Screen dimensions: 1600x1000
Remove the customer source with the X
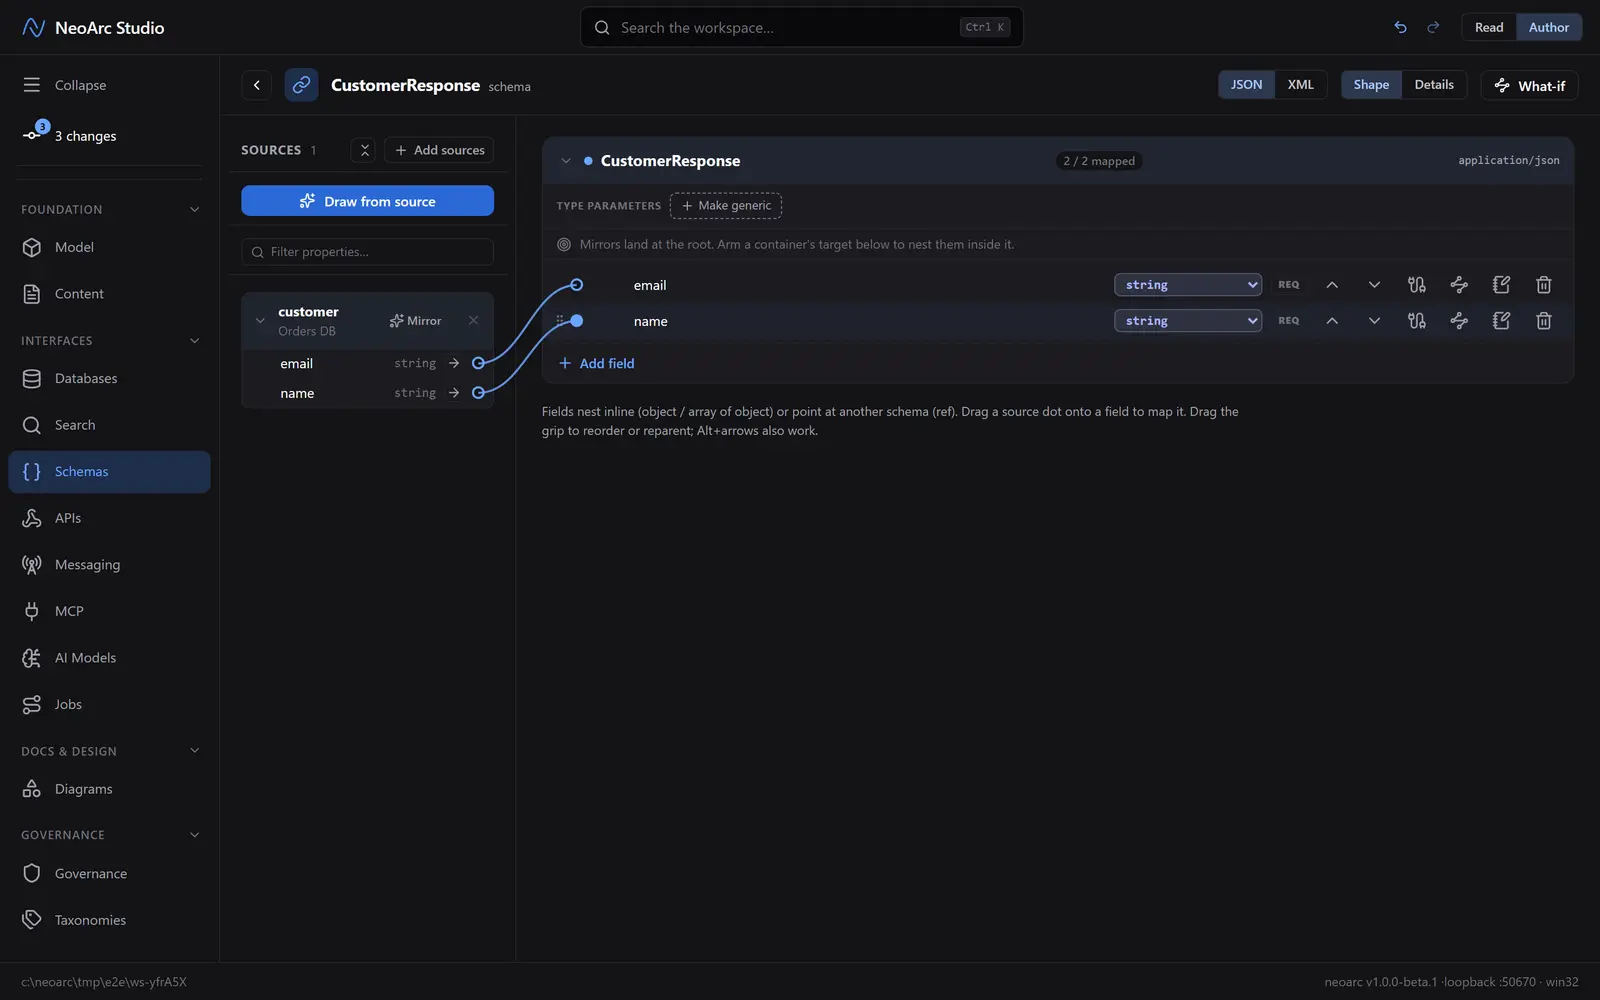click(473, 320)
